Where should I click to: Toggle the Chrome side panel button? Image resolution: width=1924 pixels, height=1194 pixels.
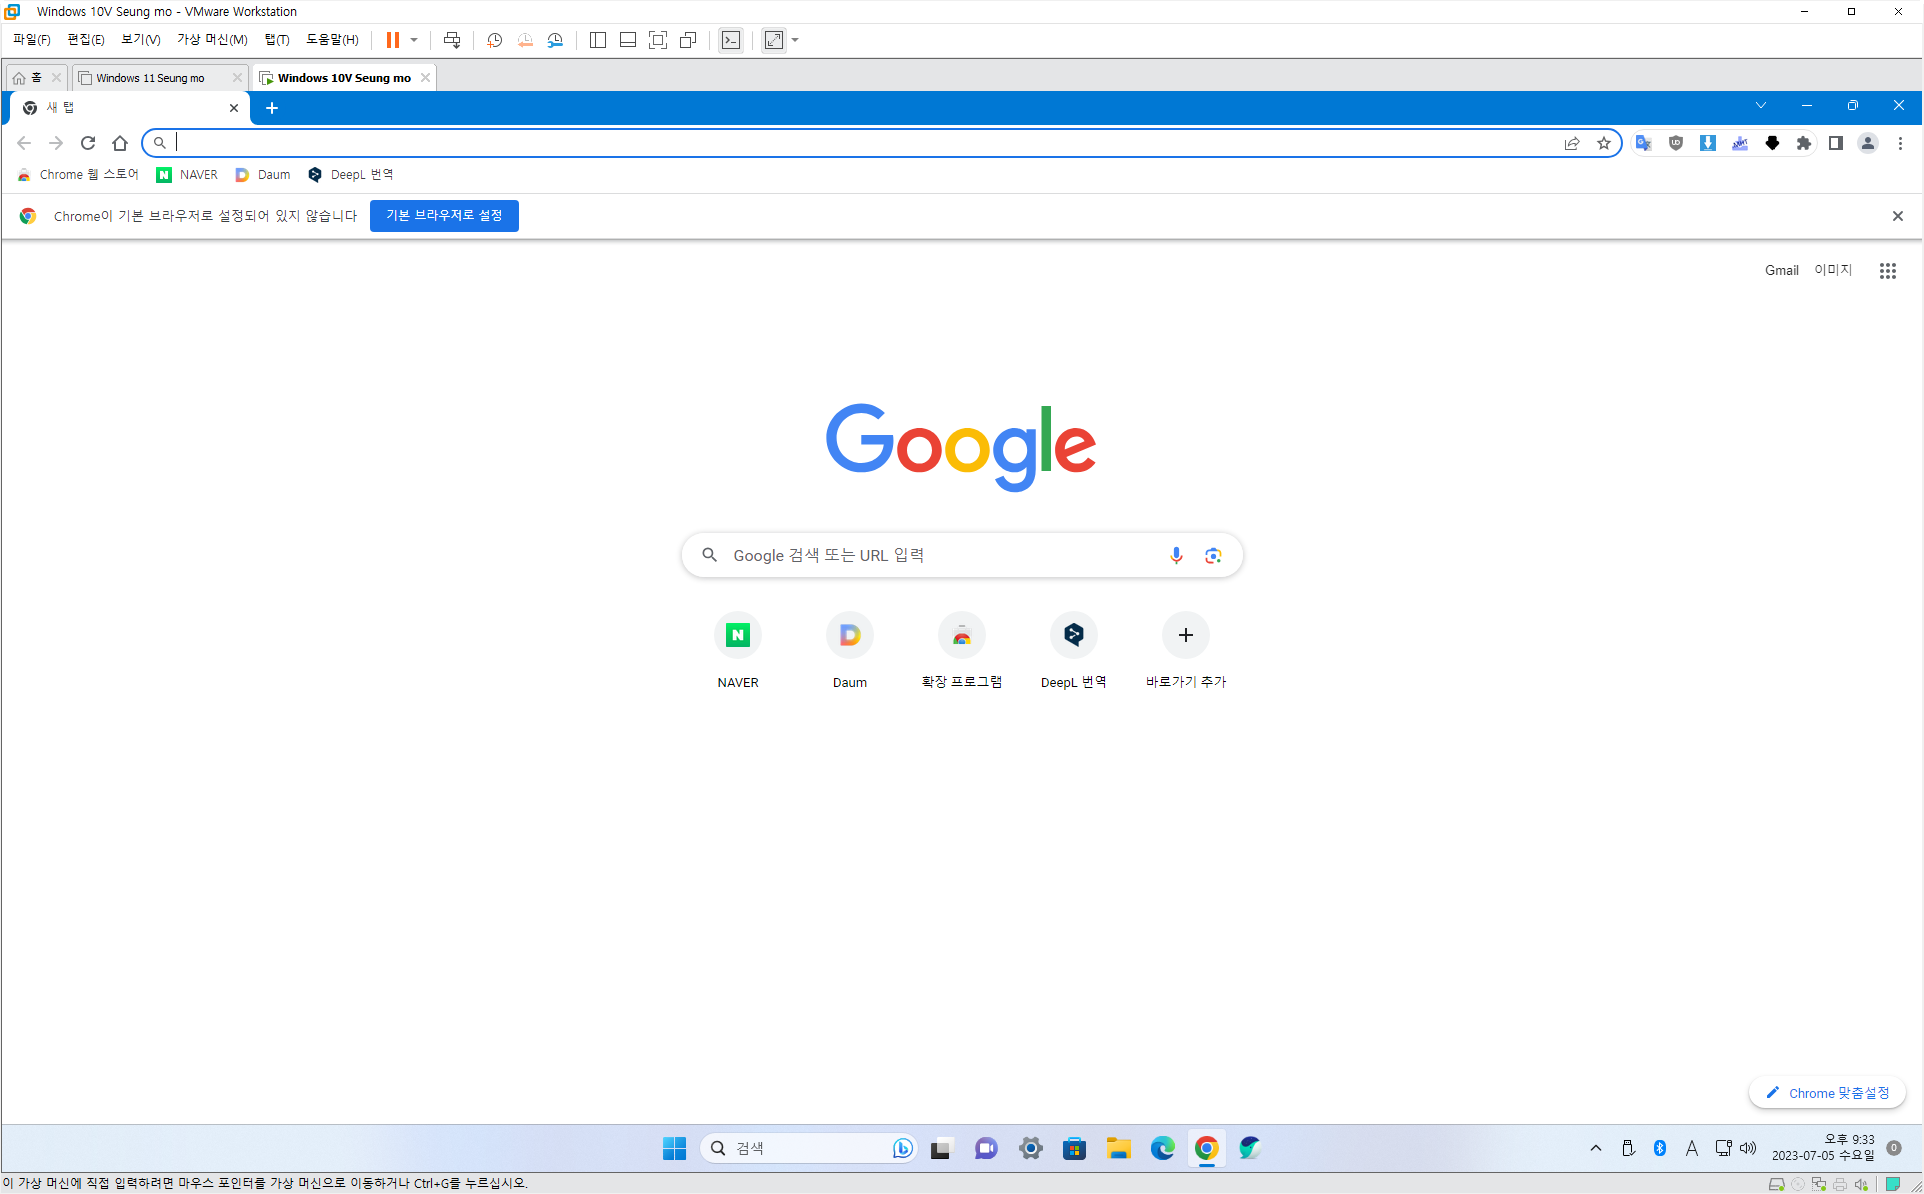point(1836,143)
